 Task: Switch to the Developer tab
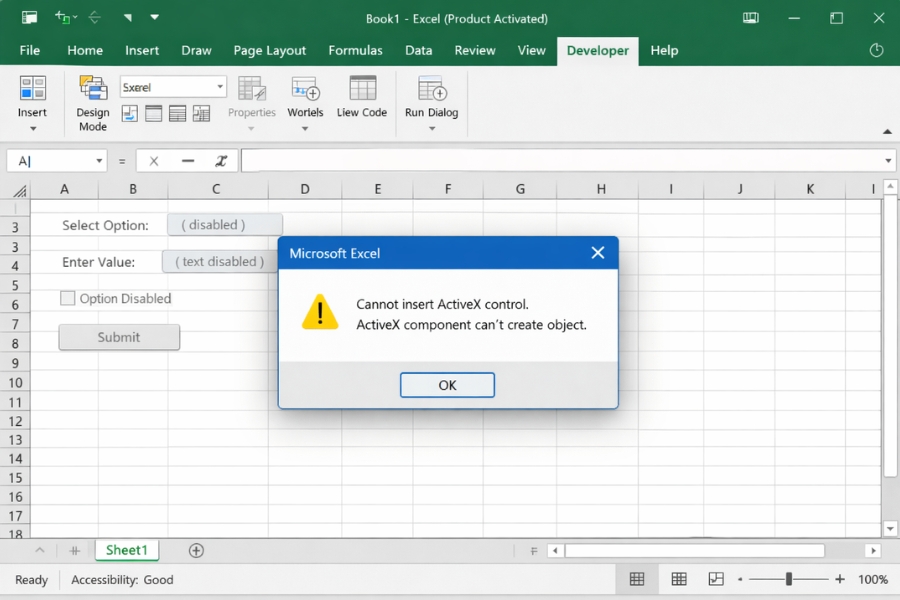pos(597,50)
